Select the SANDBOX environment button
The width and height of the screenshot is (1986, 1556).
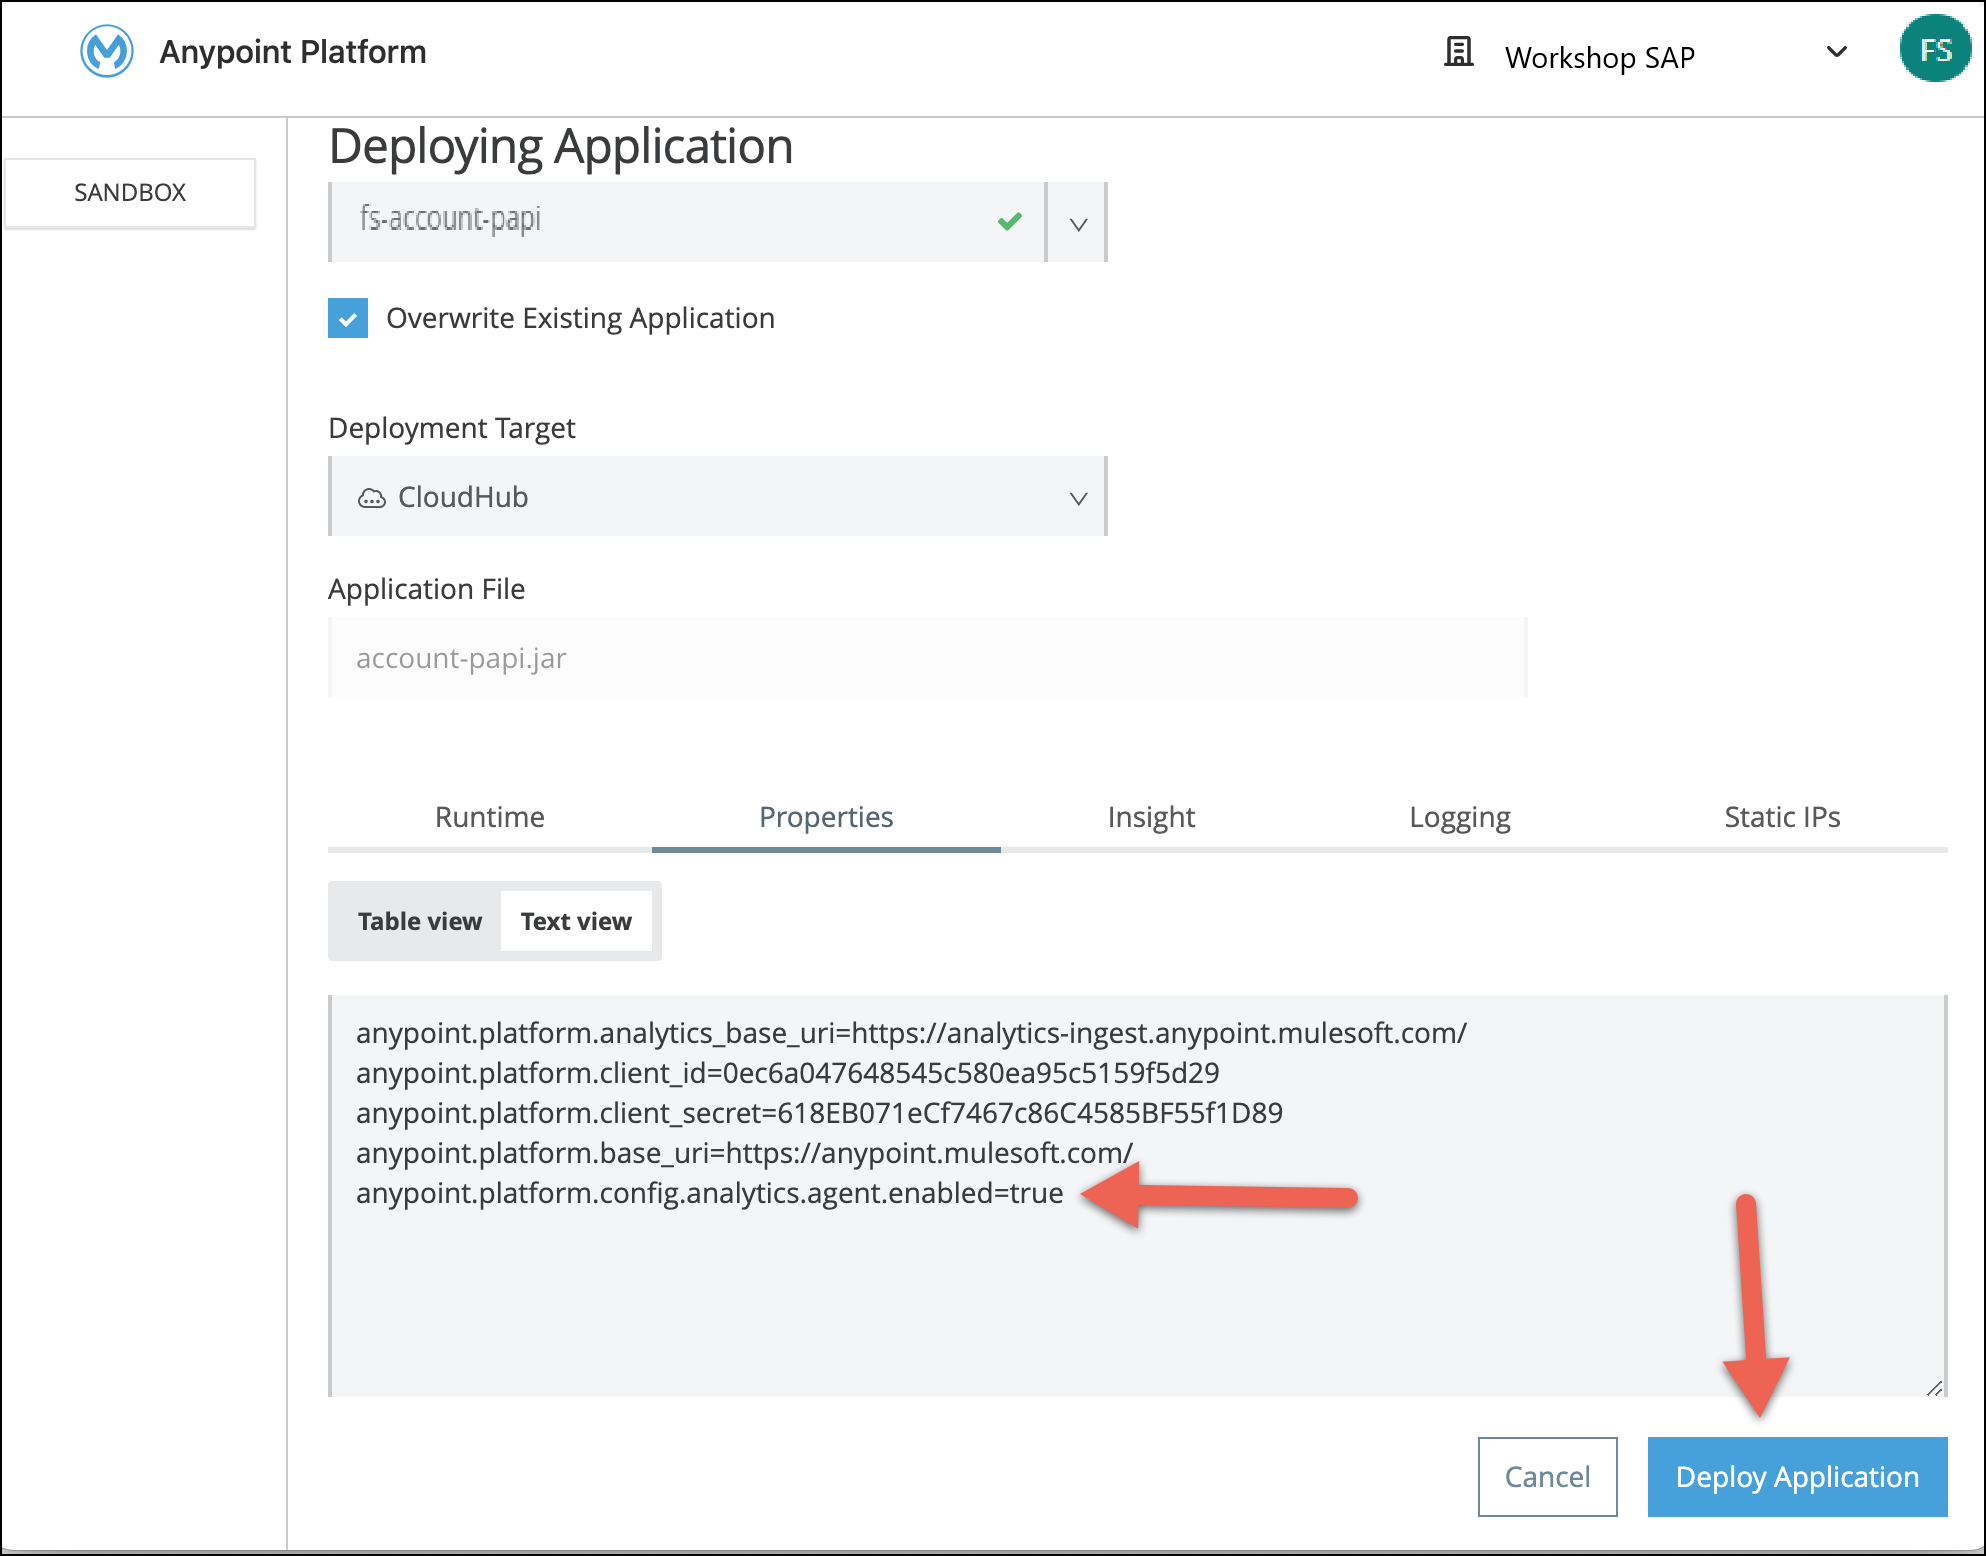[x=130, y=192]
